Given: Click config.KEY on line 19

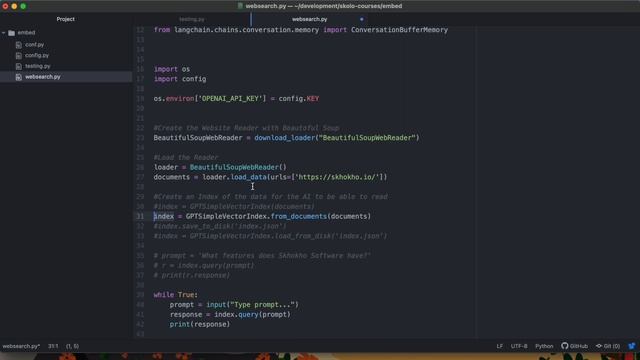Looking at the screenshot, I should [x=299, y=99].
